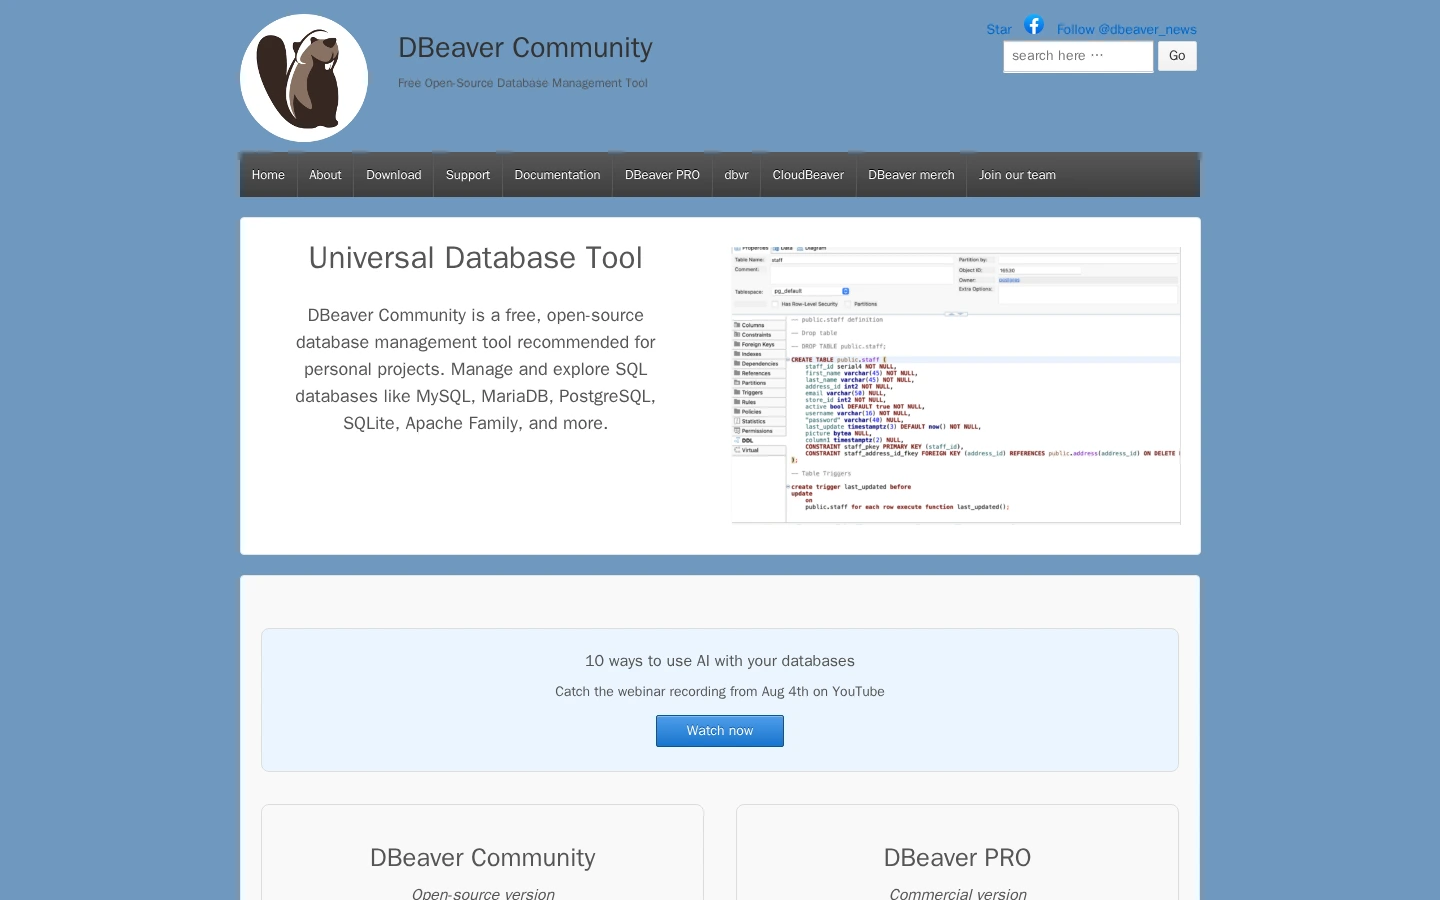Open the Home menu item
This screenshot has width=1440, height=900.
pos(268,175)
